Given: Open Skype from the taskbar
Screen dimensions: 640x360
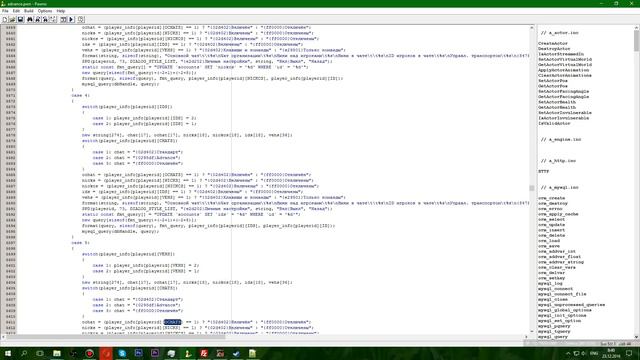Looking at the screenshot, I should (122, 353).
